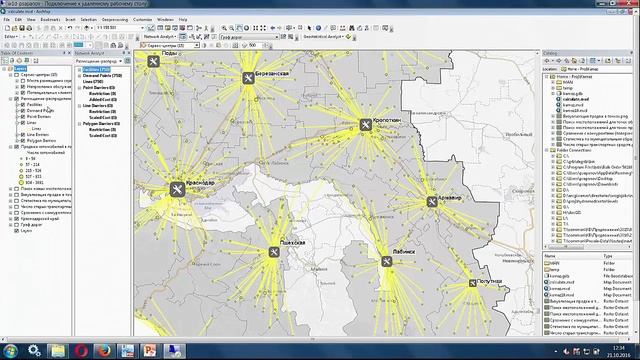Open Граф дорог network dataset dropdown

click(276, 37)
